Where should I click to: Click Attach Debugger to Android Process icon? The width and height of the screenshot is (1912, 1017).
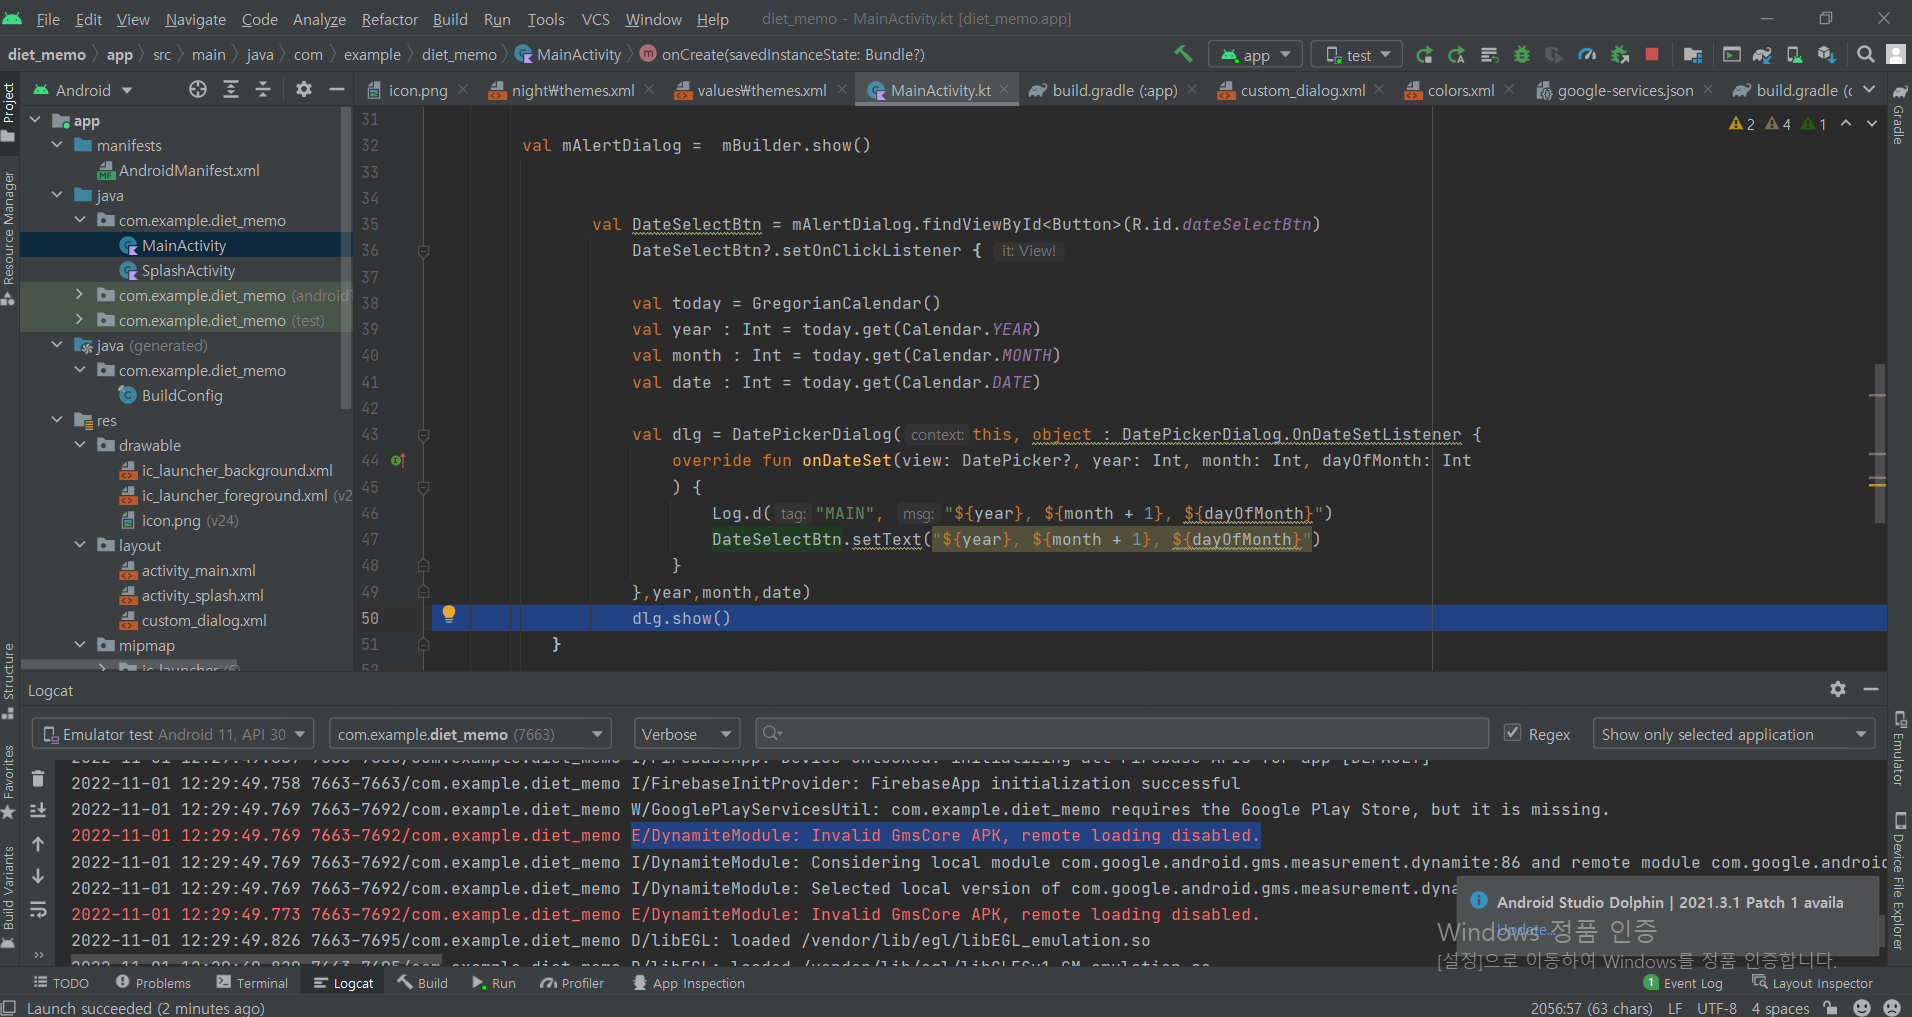[x=1620, y=55]
